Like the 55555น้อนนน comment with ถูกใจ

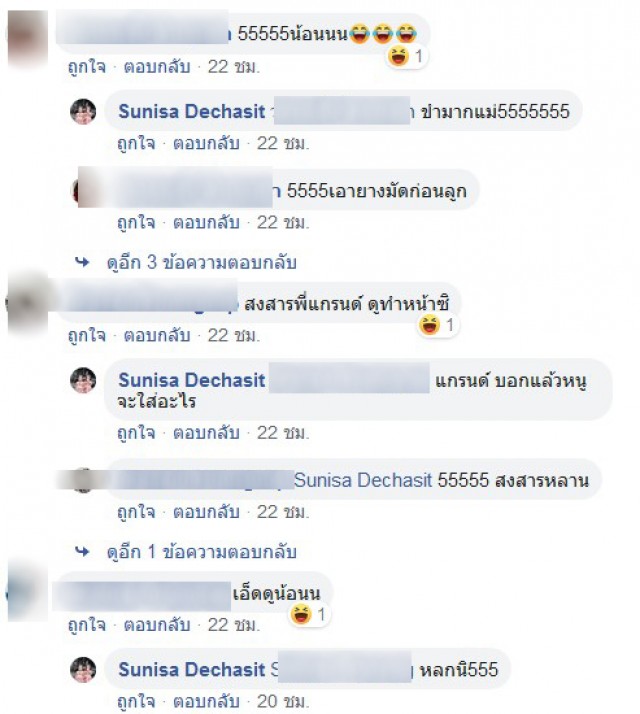coord(87,67)
